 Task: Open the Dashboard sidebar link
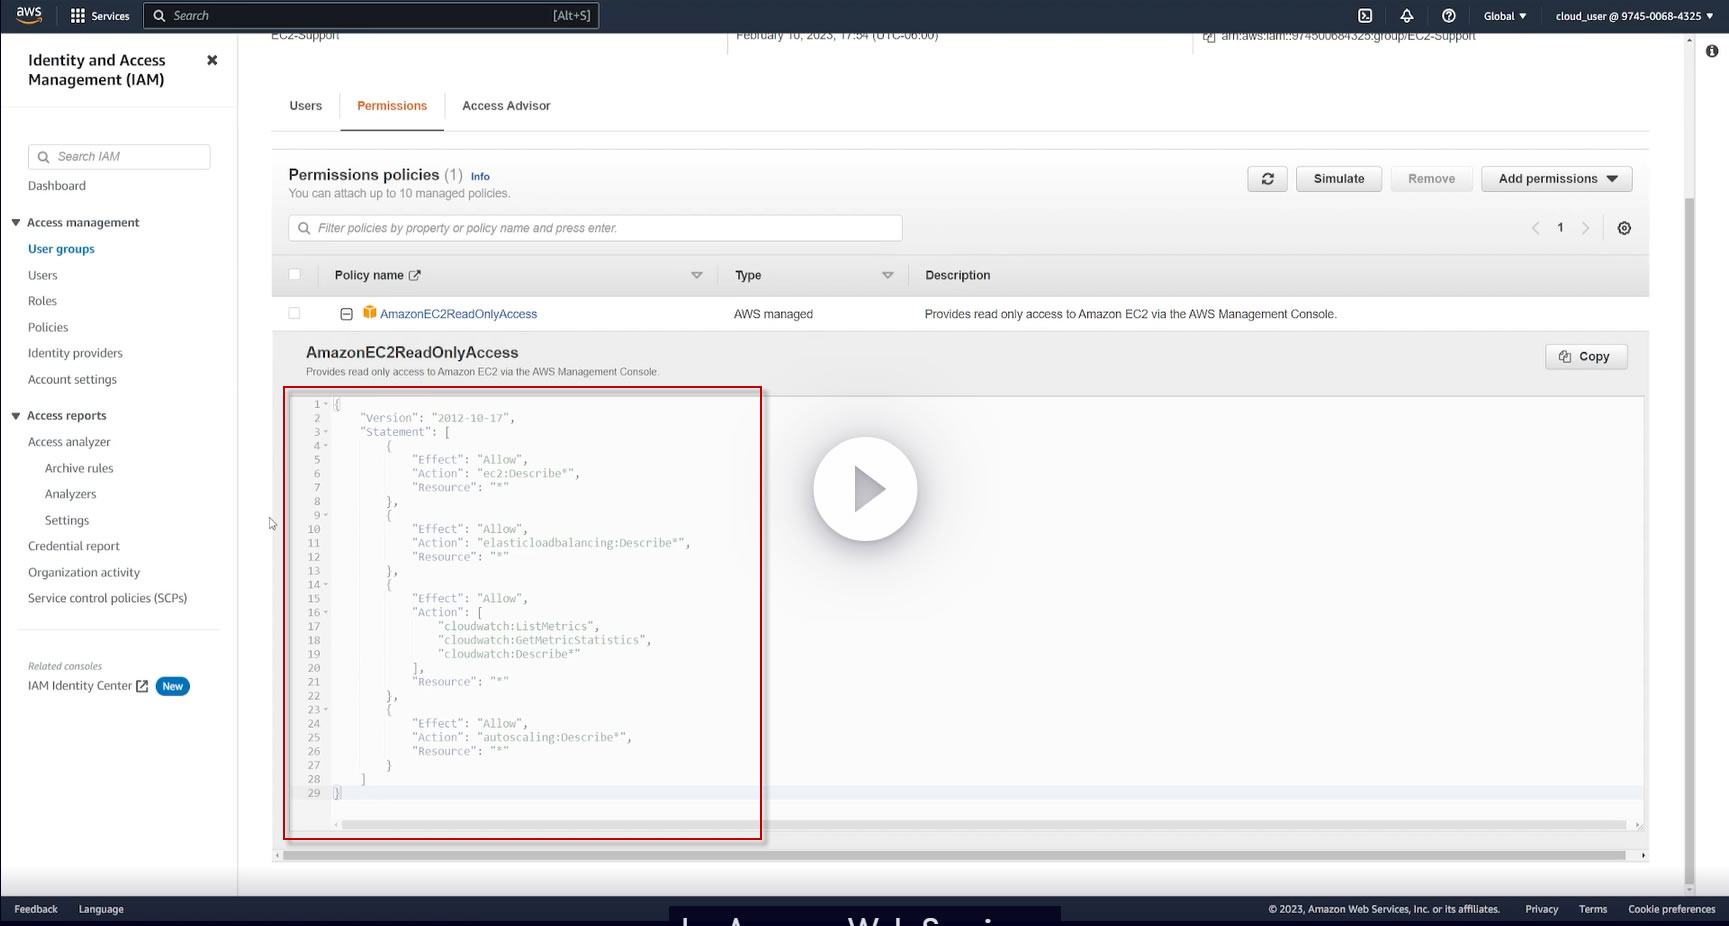click(57, 186)
